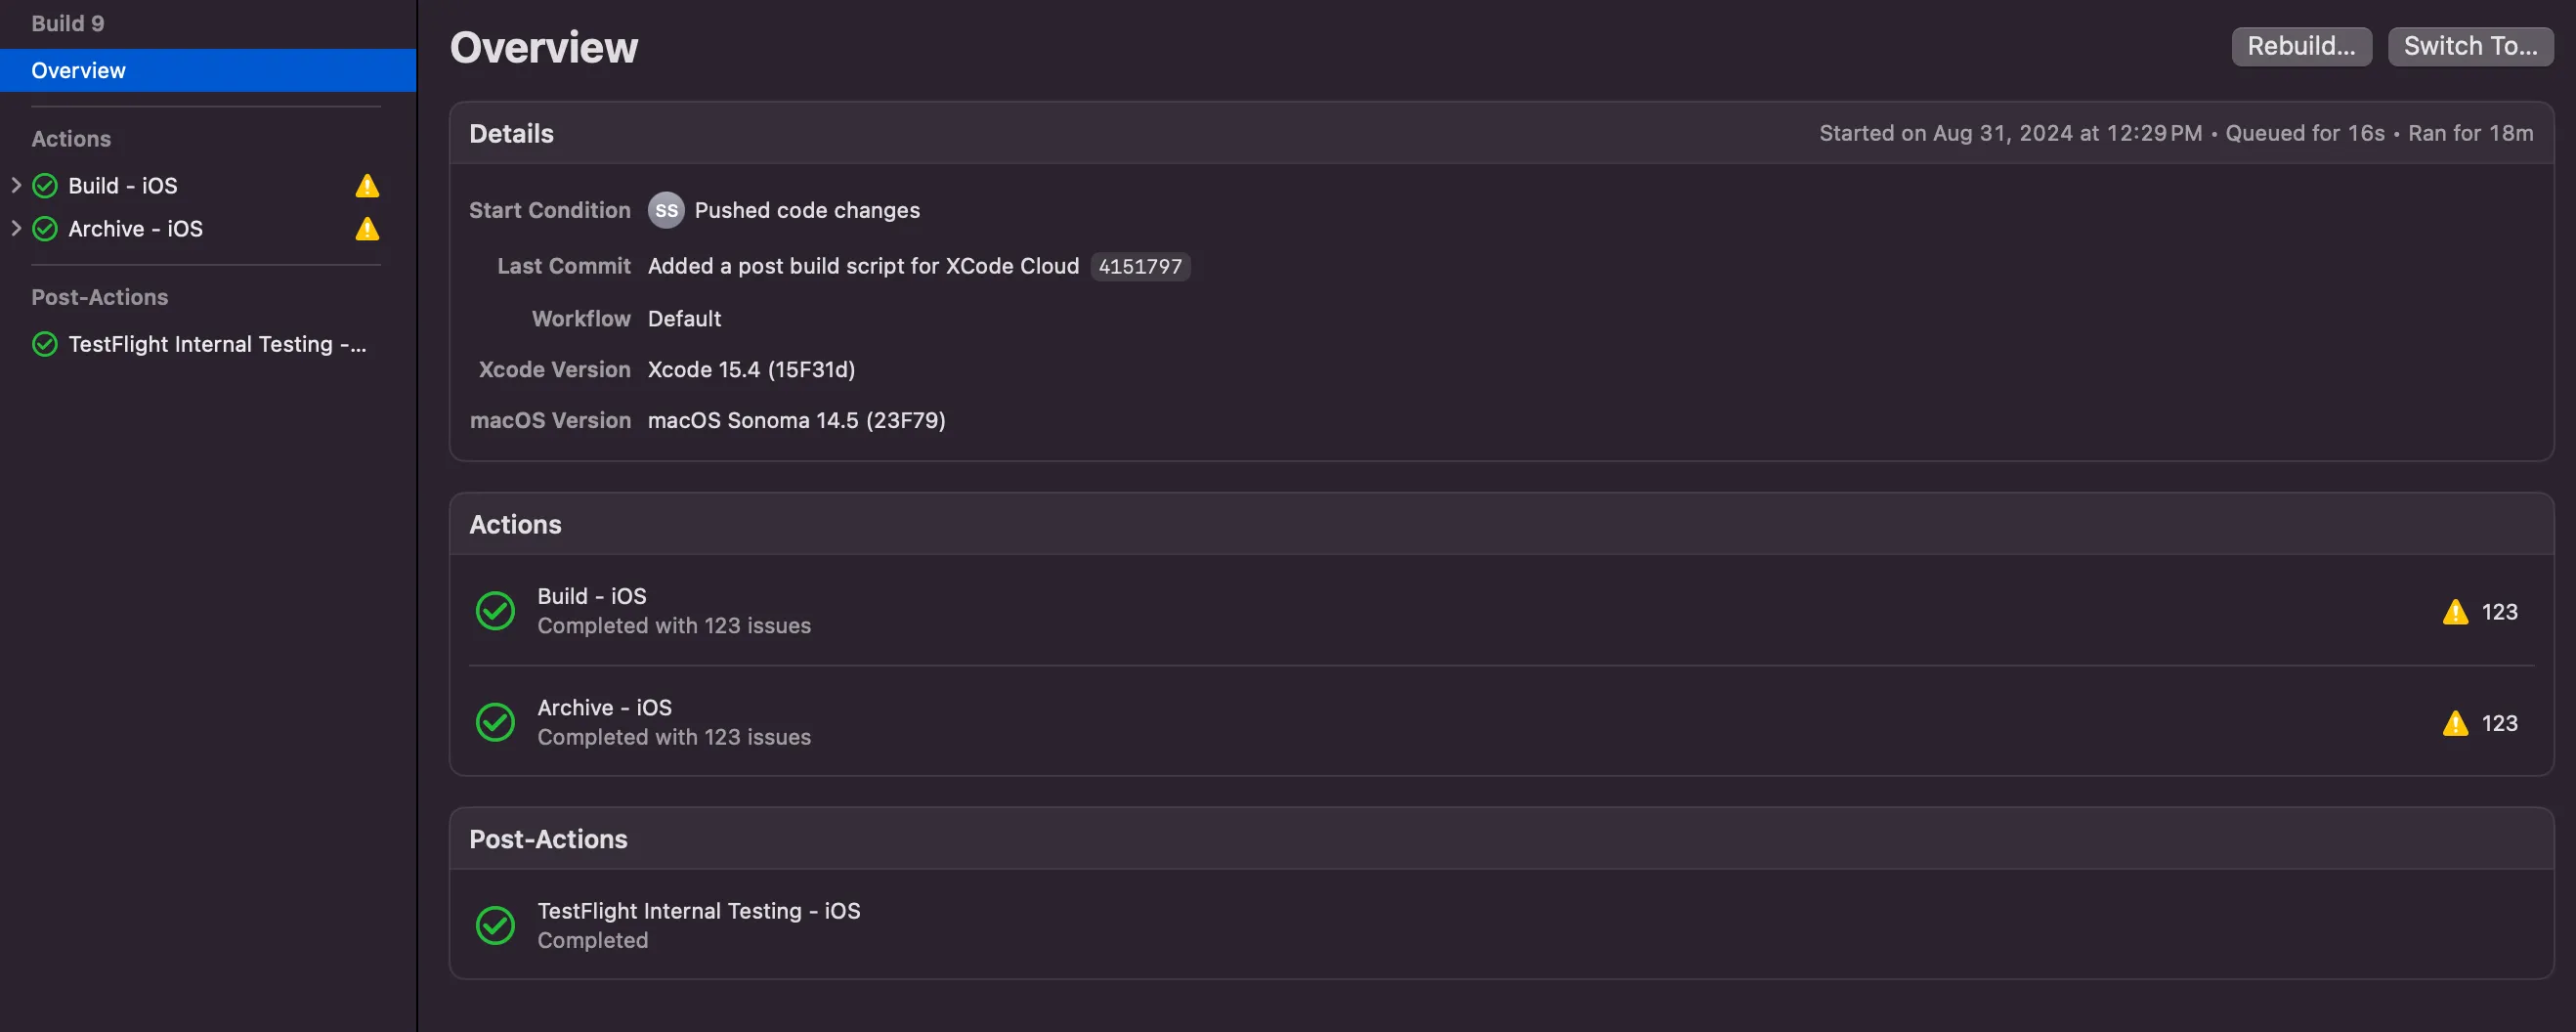
Task: Click the green circle icon on Build - iOS action row
Action: pyautogui.click(x=495, y=611)
